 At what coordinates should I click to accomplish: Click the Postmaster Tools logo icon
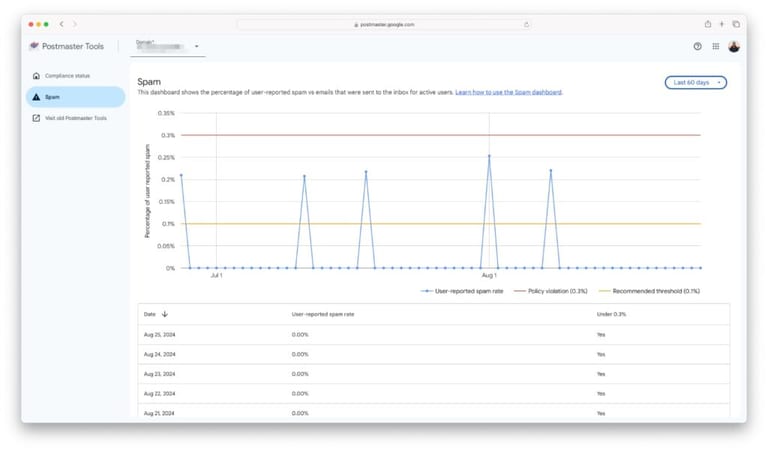coord(34,46)
